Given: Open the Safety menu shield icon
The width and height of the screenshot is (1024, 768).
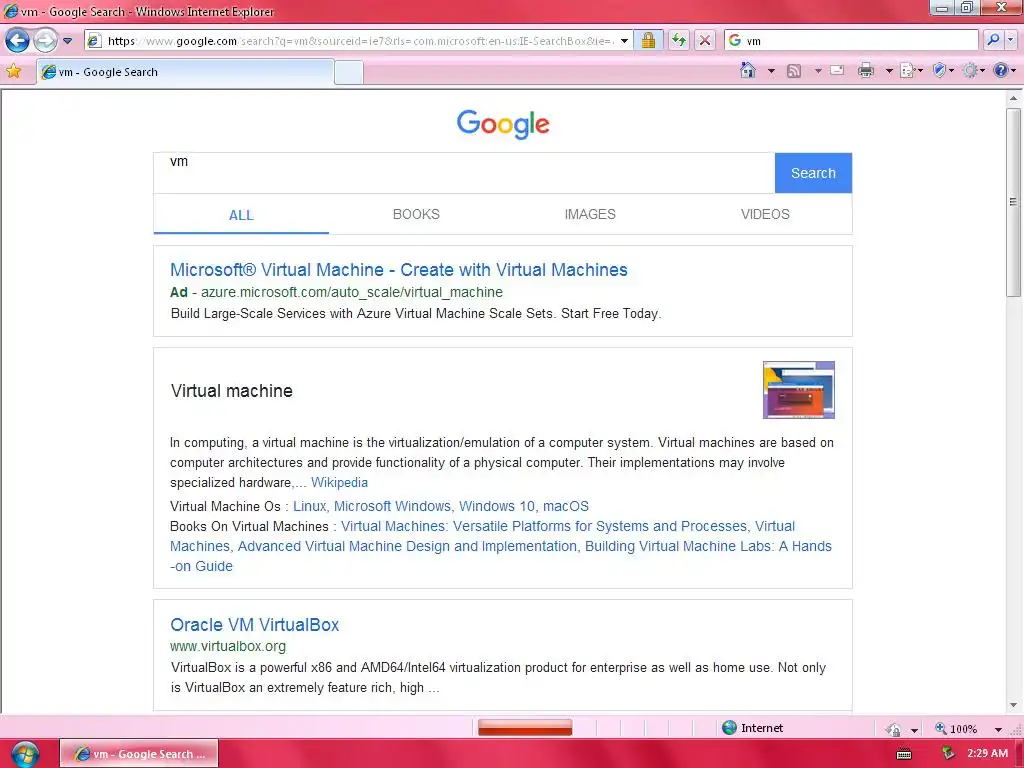Looking at the screenshot, I should 942,70.
